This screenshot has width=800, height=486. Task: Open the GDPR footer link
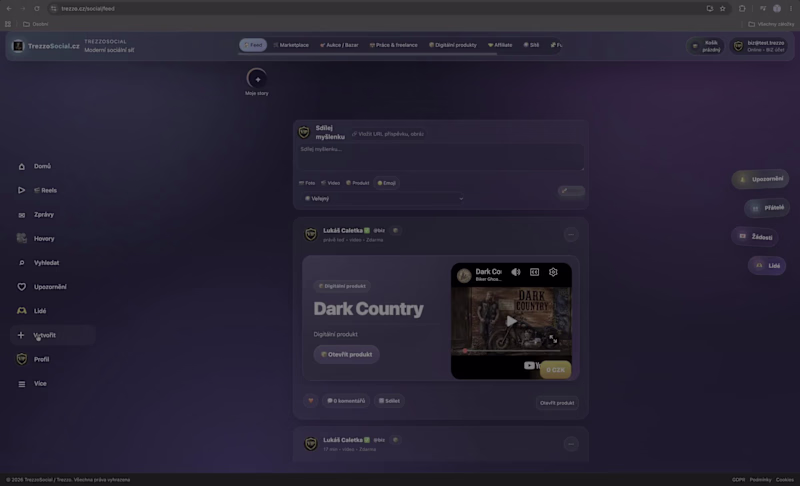coord(738,480)
